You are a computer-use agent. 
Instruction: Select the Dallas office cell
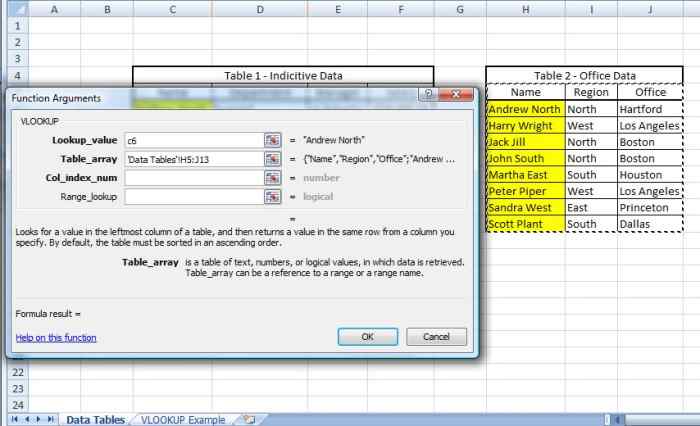point(650,224)
